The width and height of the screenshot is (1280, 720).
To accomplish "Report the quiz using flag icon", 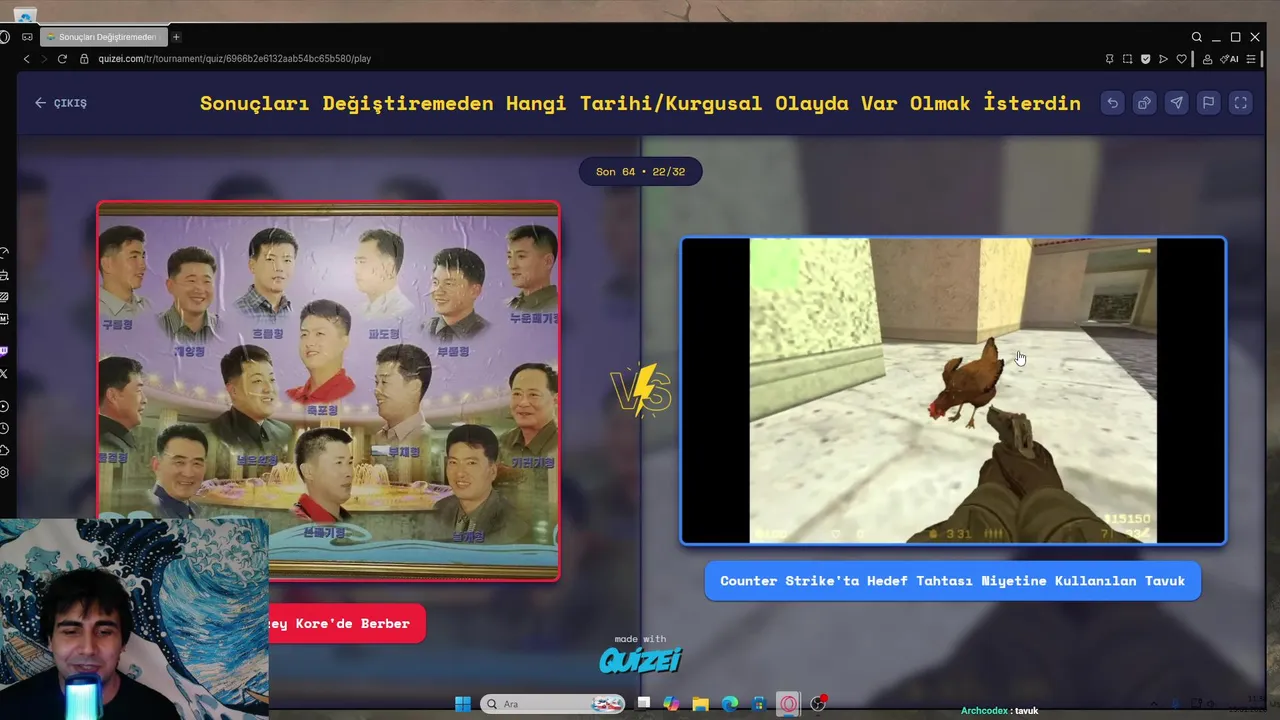I will point(1208,103).
